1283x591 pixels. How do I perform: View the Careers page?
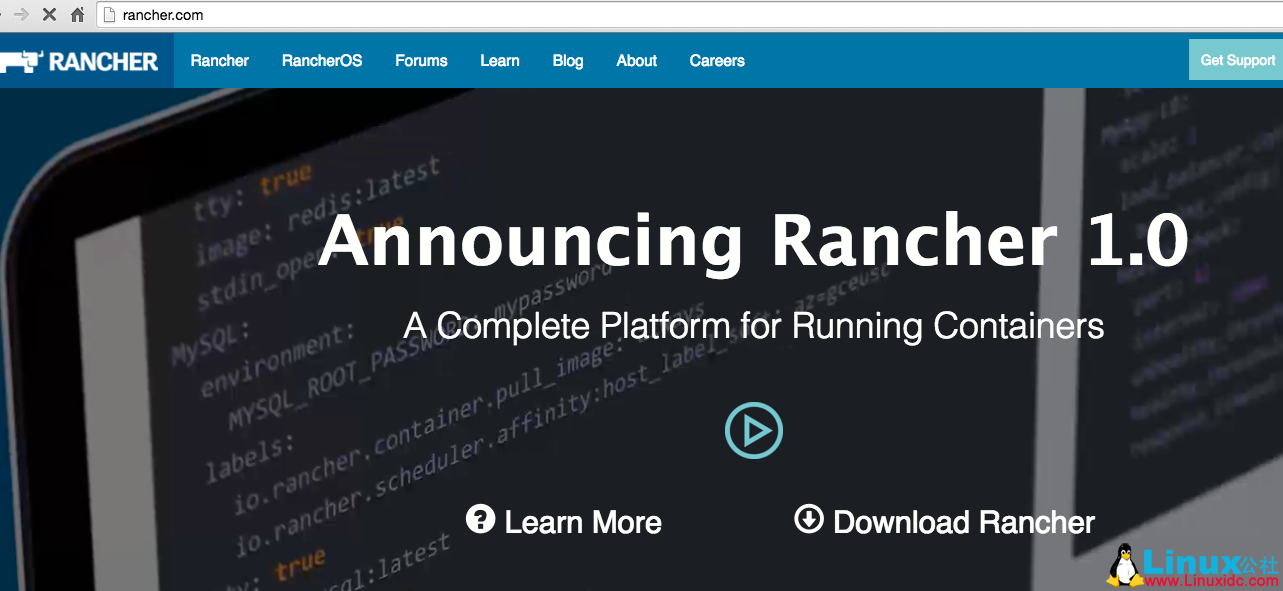pos(716,60)
